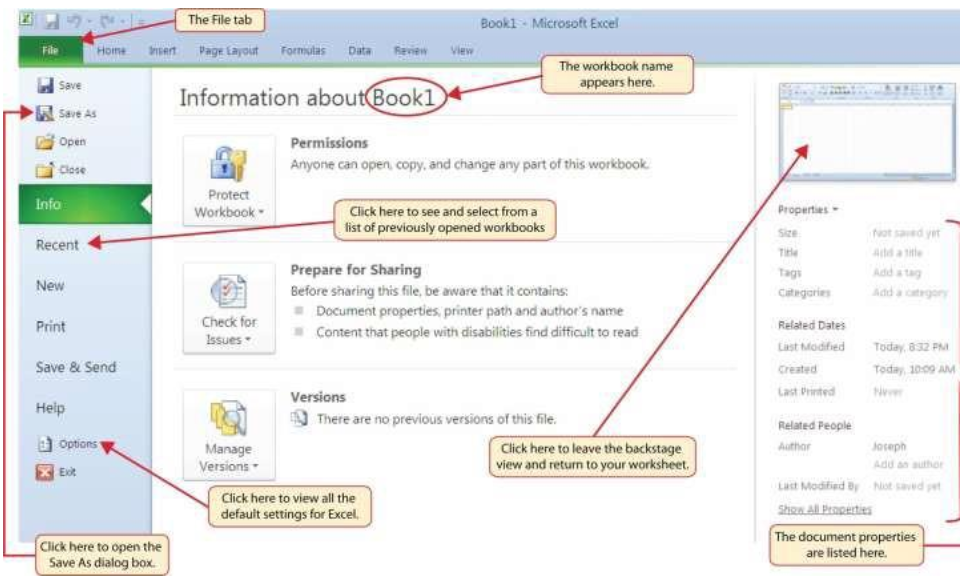972x577 pixels.
Task: Click the Last Printed value 'Never'
Action: (888, 392)
